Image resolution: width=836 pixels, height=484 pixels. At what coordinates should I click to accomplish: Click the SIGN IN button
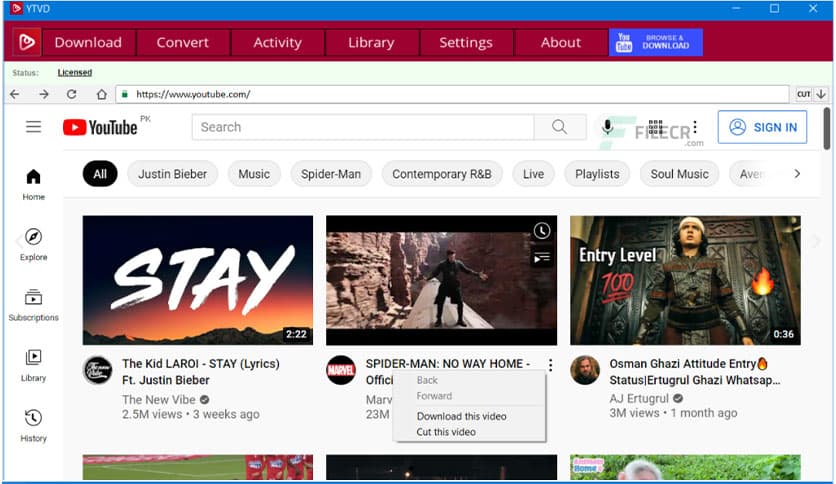click(x=762, y=127)
